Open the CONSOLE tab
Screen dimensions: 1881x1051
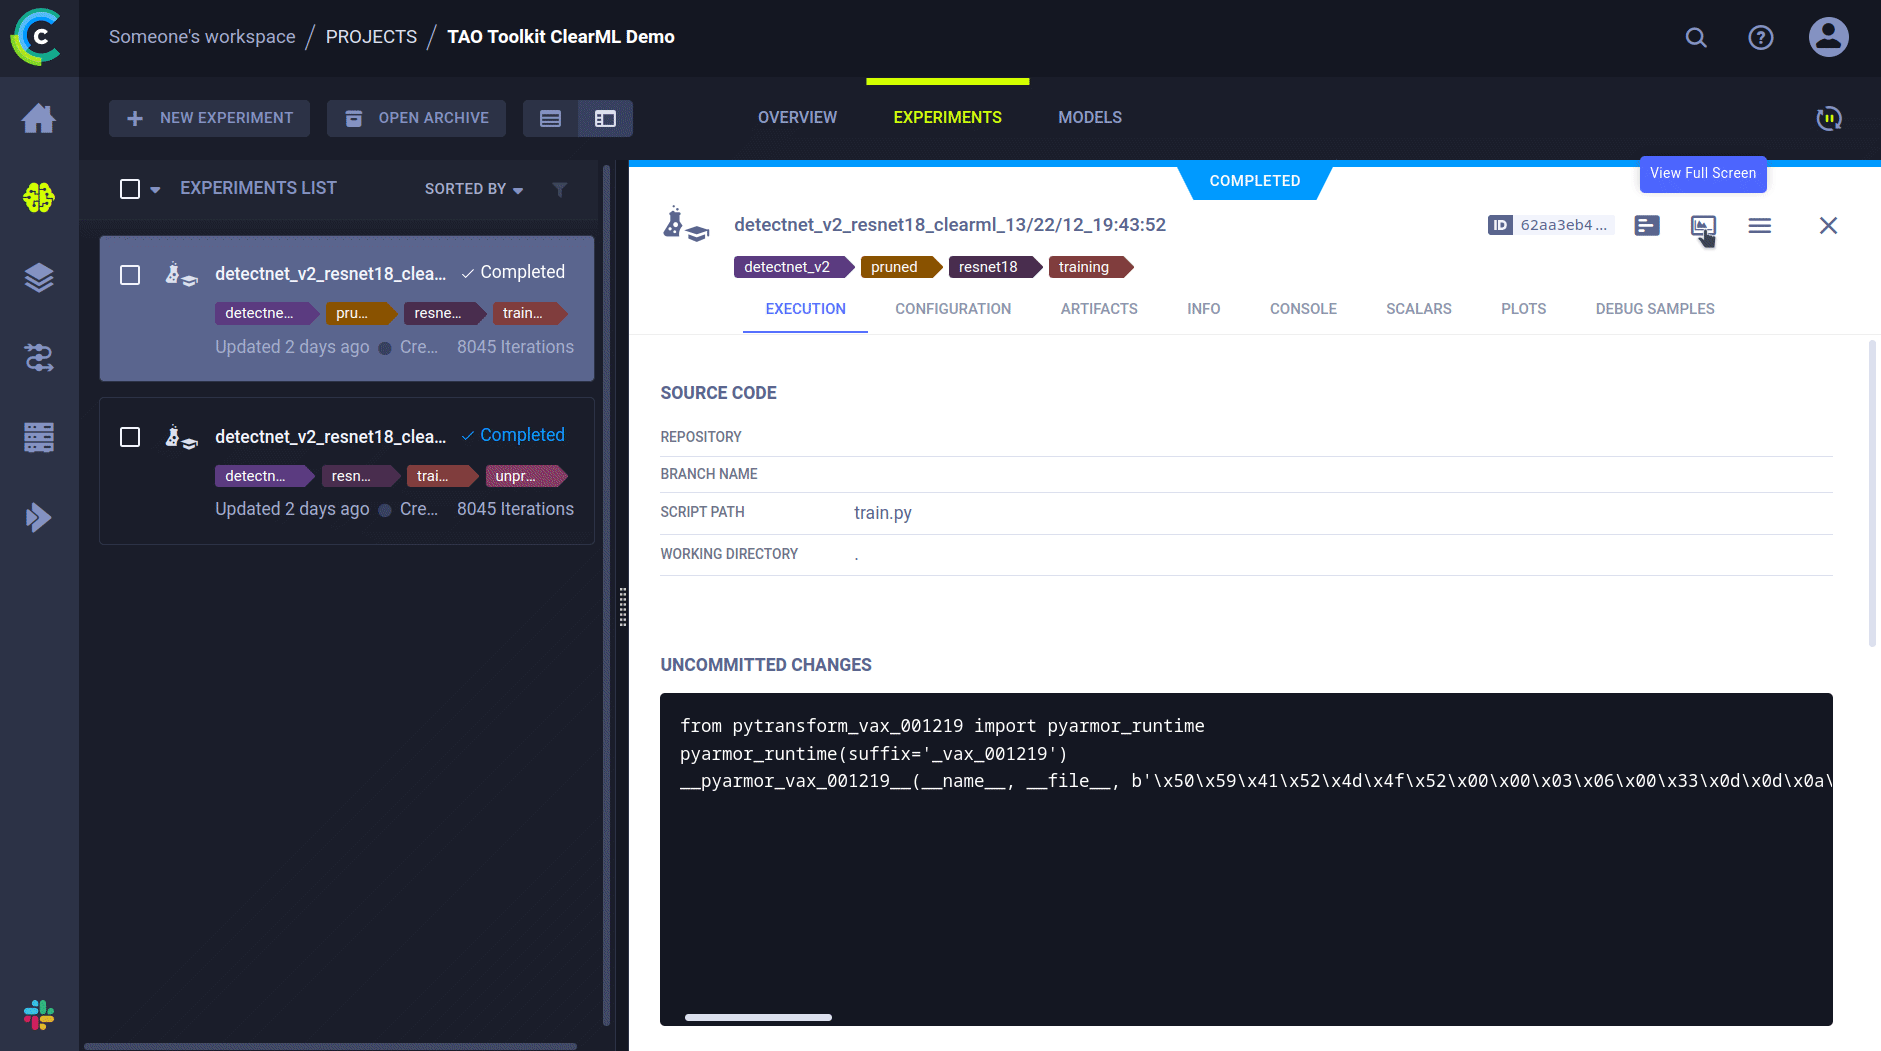point(1303,309)
